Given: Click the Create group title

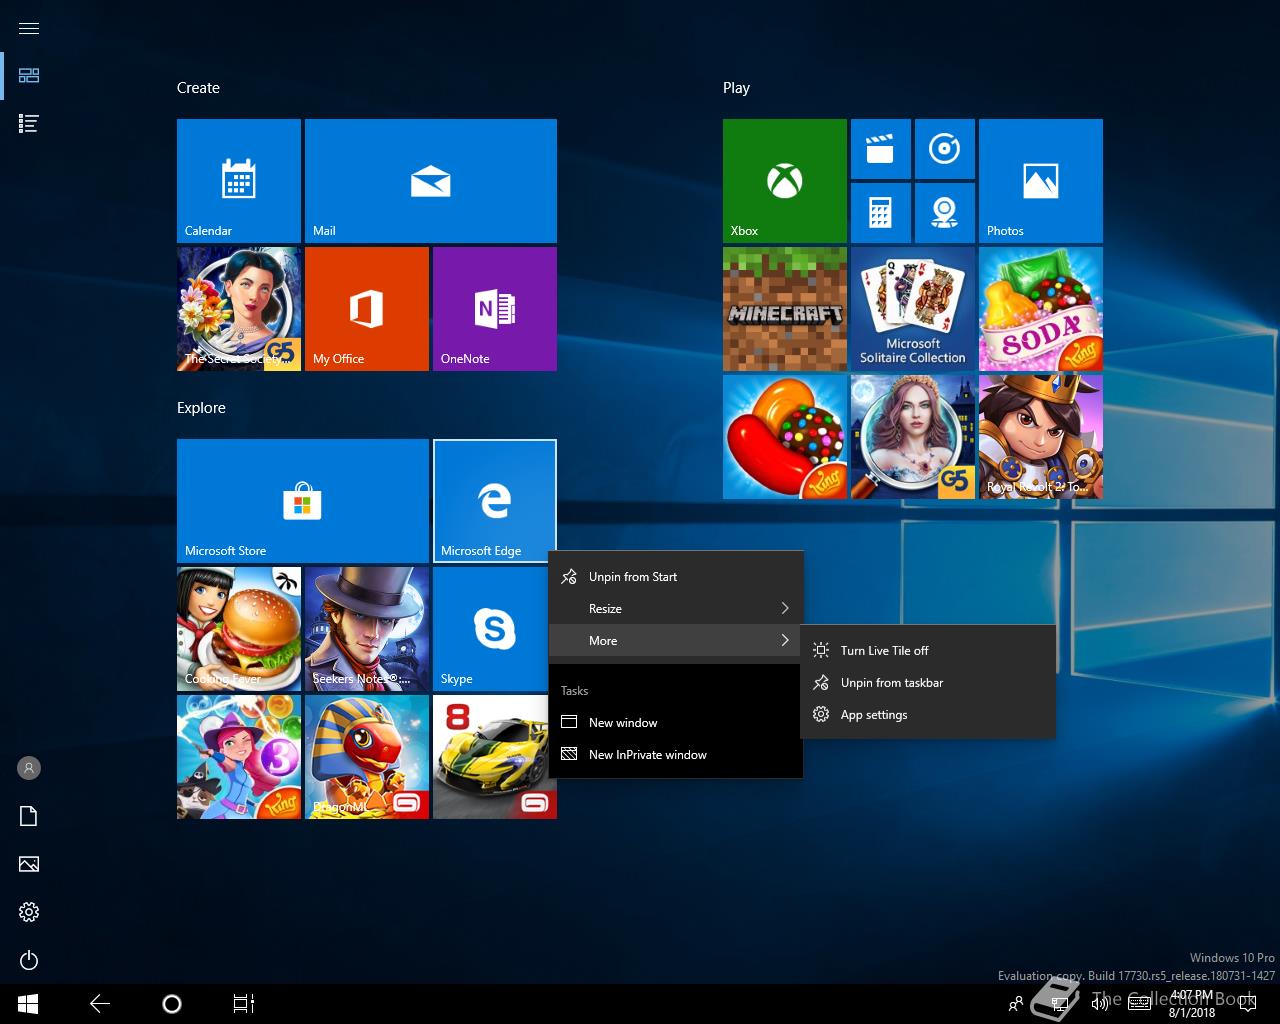Looking at the screenshot, I should (198, 88).
